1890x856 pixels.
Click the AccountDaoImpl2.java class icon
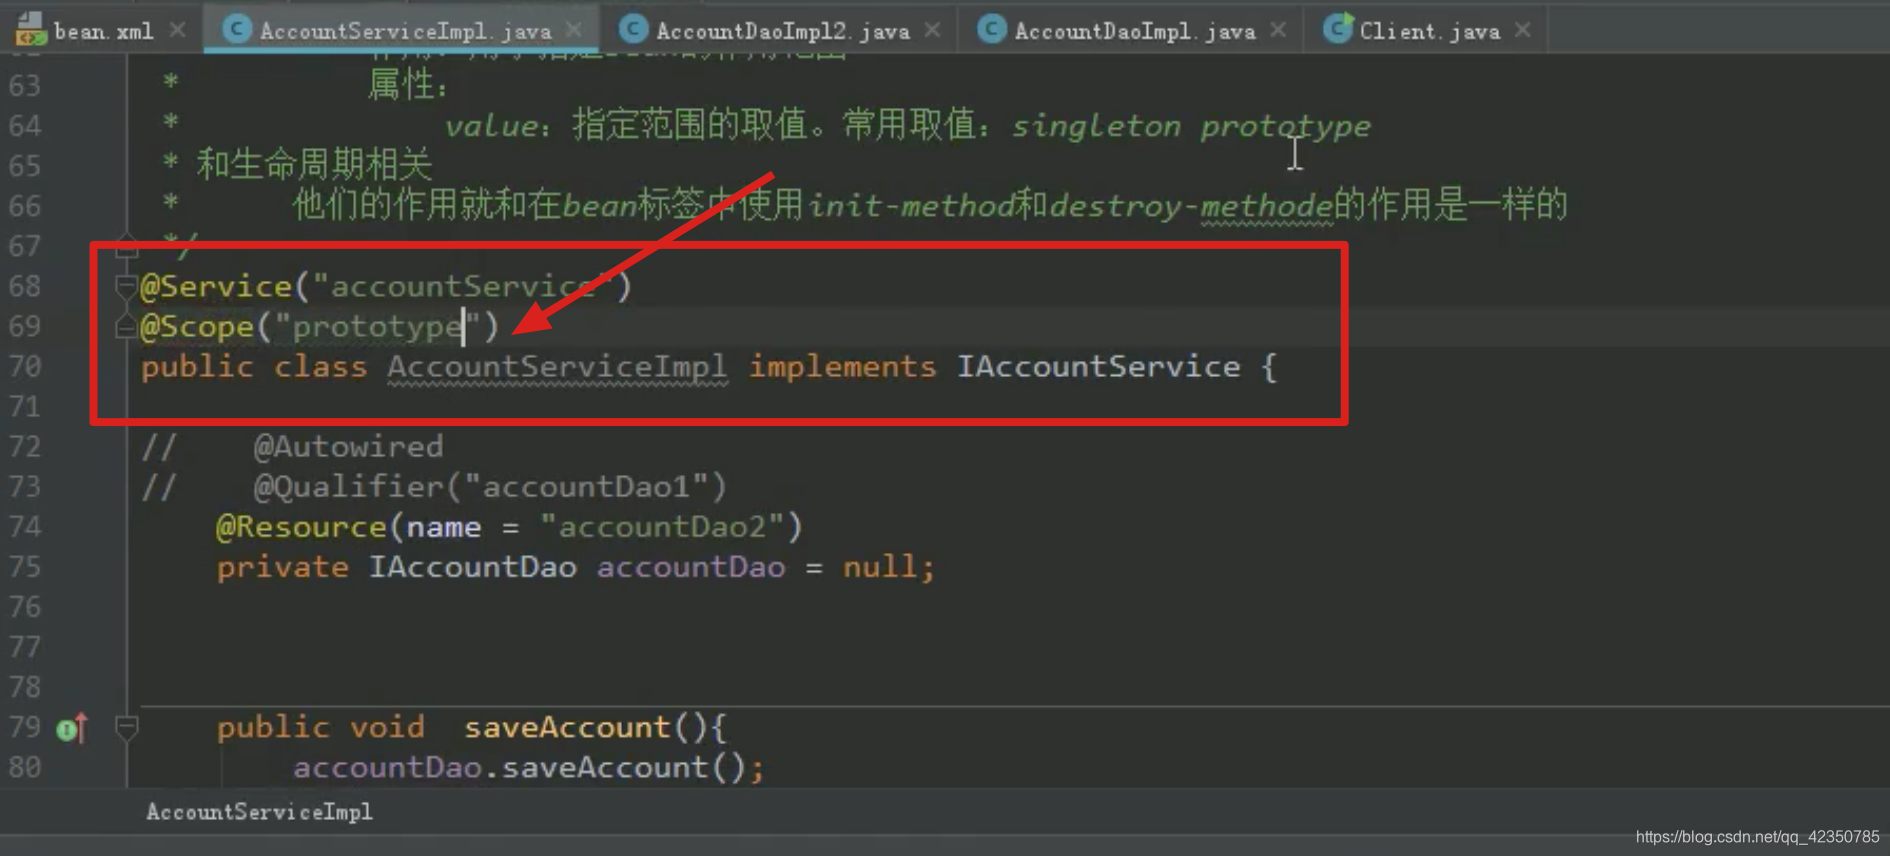point(633,29)
